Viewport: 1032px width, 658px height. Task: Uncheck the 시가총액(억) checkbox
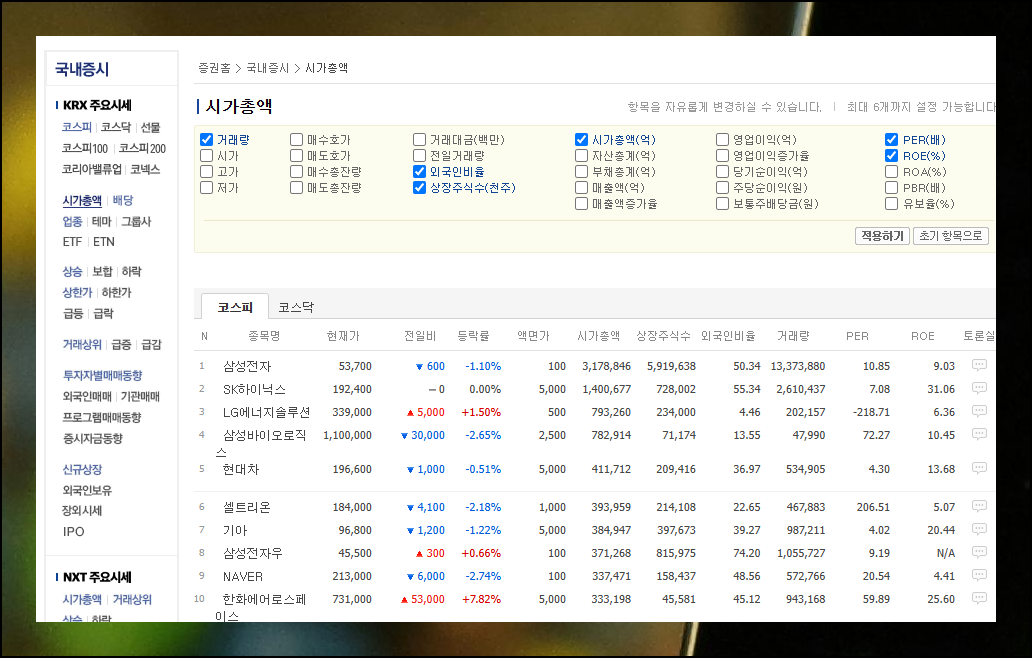pyautogui.click(x=581, y=139)
